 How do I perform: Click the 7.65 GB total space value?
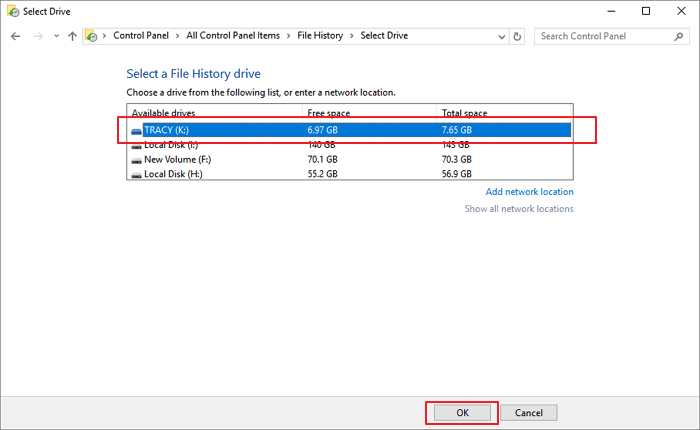457,130
